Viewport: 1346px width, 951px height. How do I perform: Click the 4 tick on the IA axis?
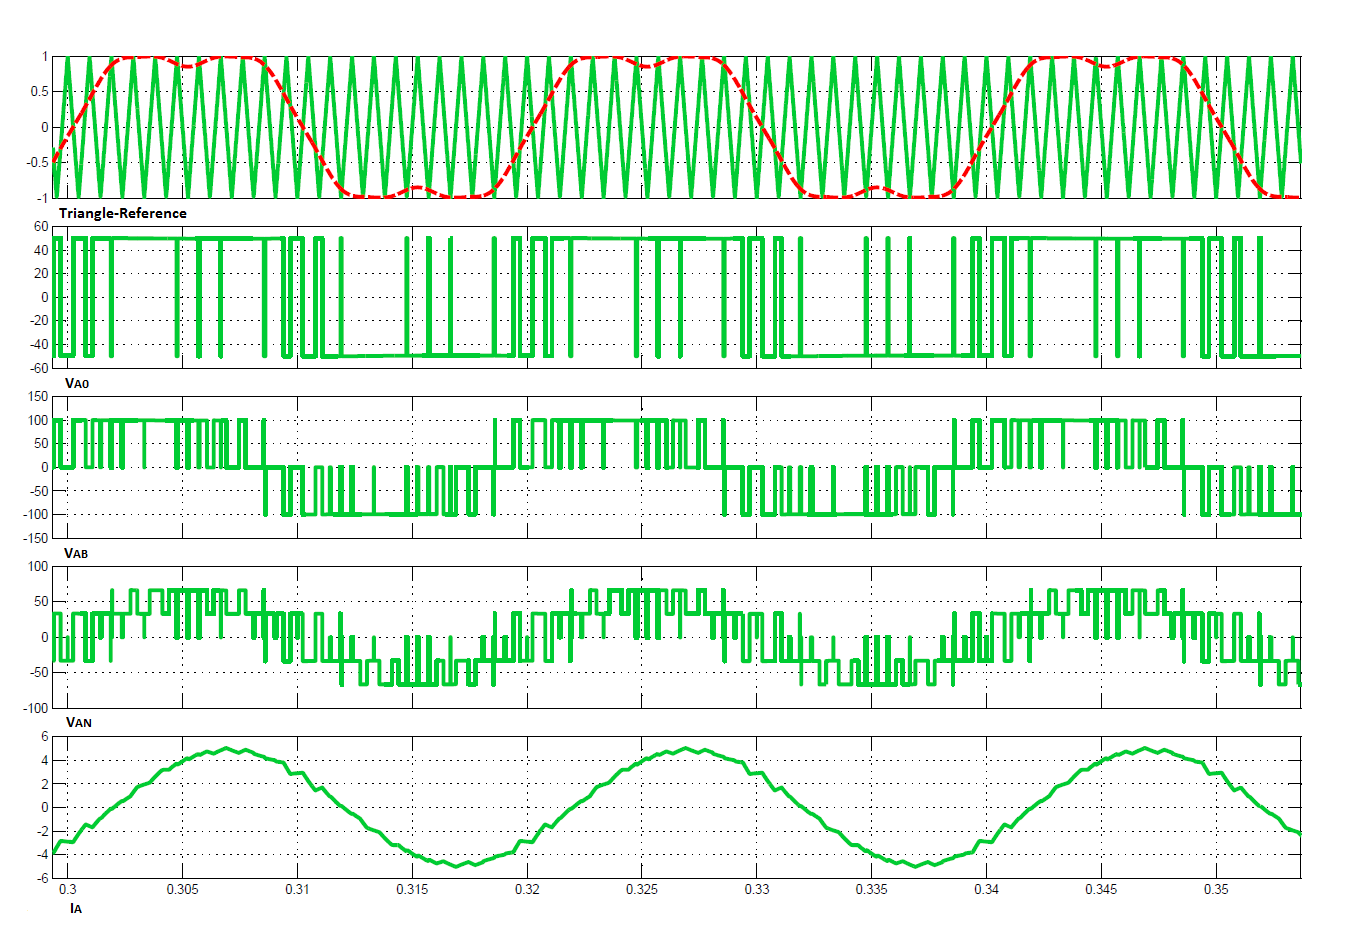click(45, 760)
